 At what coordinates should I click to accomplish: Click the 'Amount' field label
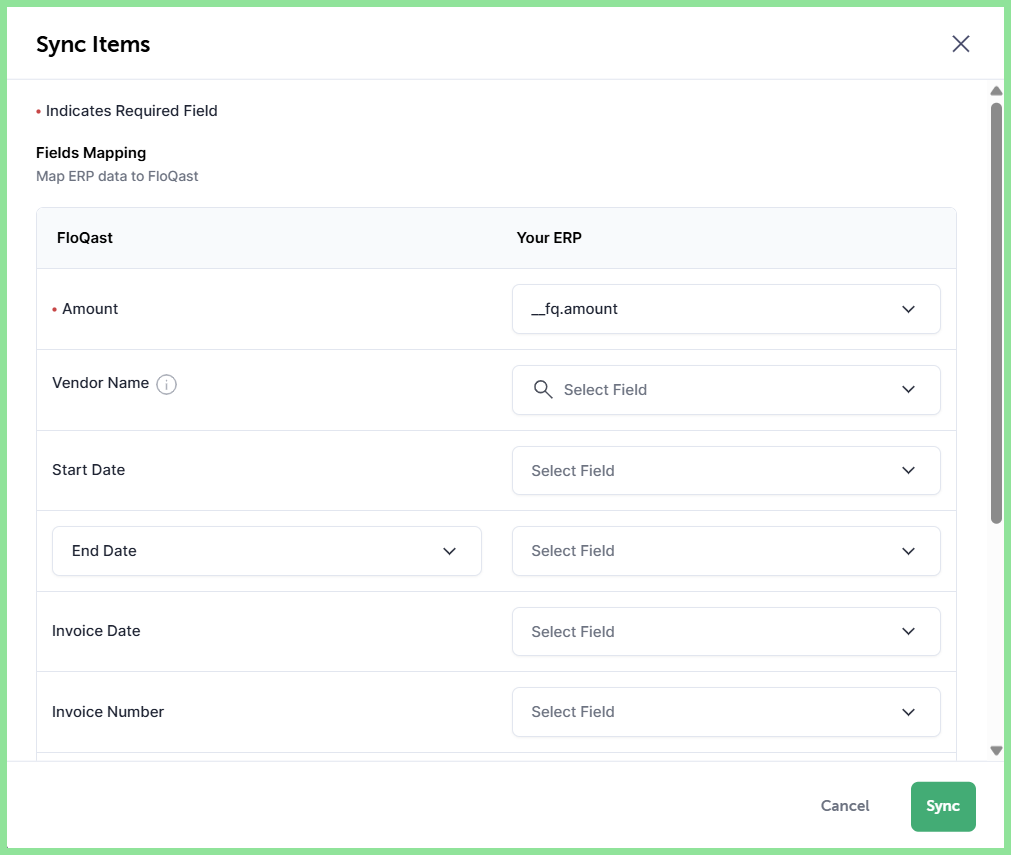click(x=90, y=309)
